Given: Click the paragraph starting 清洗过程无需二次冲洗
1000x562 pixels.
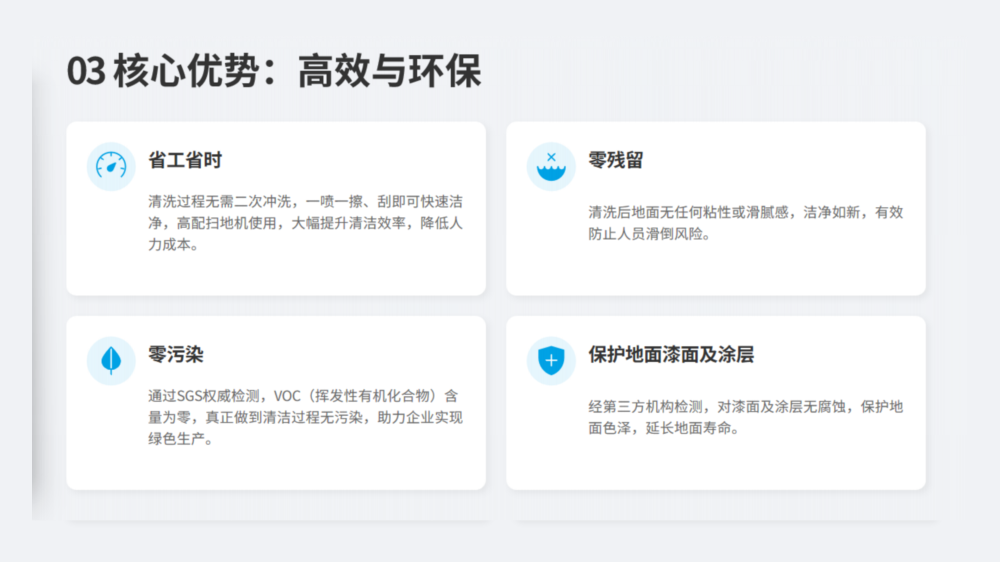Looking at the screenshot, I should [x=305, y=223].
